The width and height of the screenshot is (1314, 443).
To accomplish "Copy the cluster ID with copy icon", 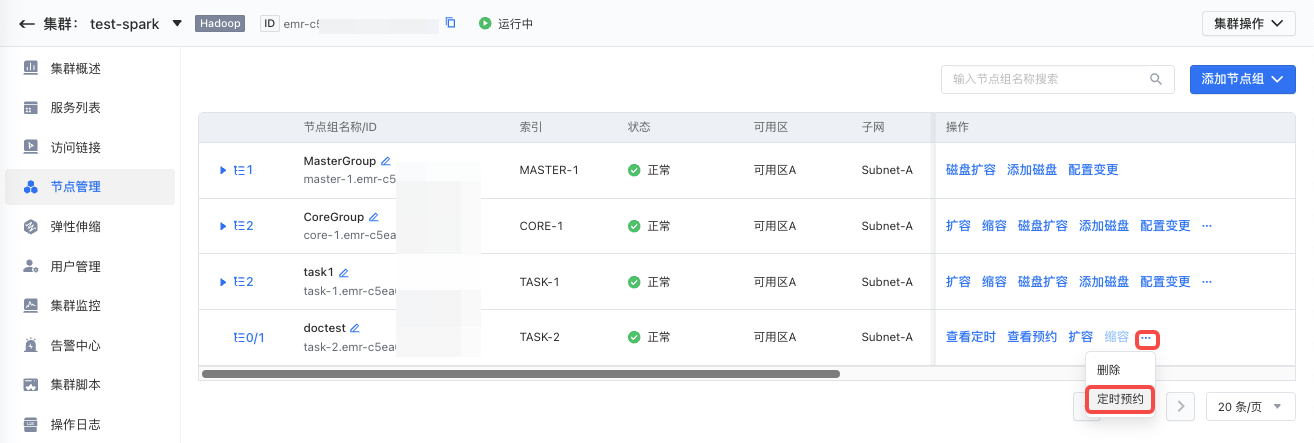I will tap(450, 23).
